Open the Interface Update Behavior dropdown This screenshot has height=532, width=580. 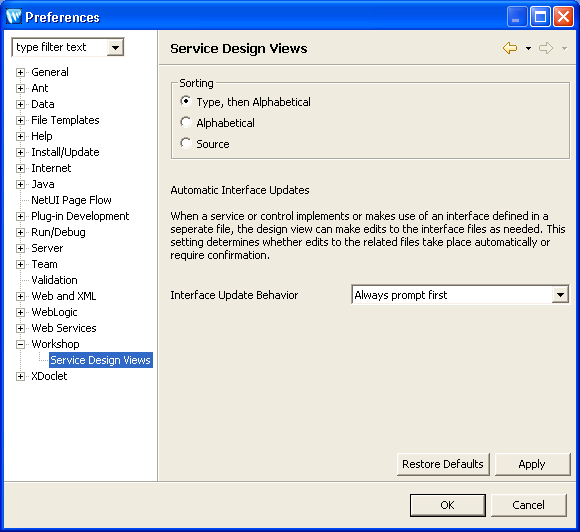pos(560,295)
